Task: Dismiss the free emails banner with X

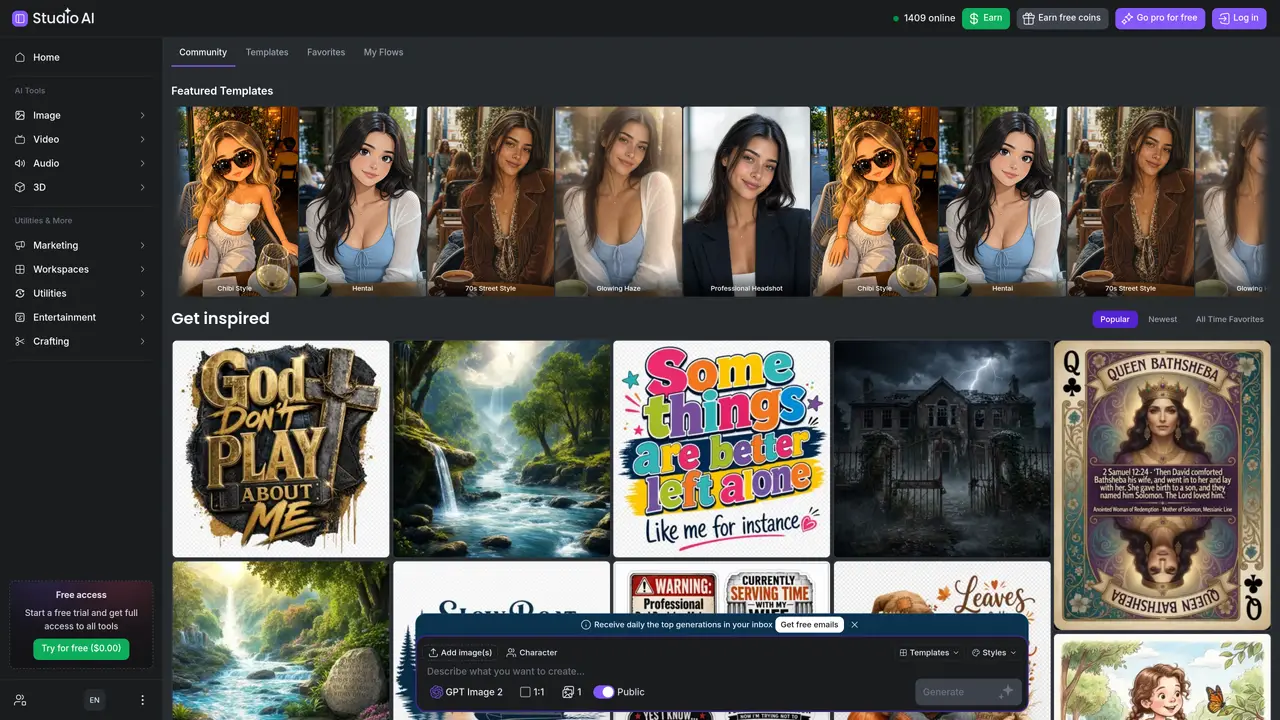Action: [x=854, y=625]
